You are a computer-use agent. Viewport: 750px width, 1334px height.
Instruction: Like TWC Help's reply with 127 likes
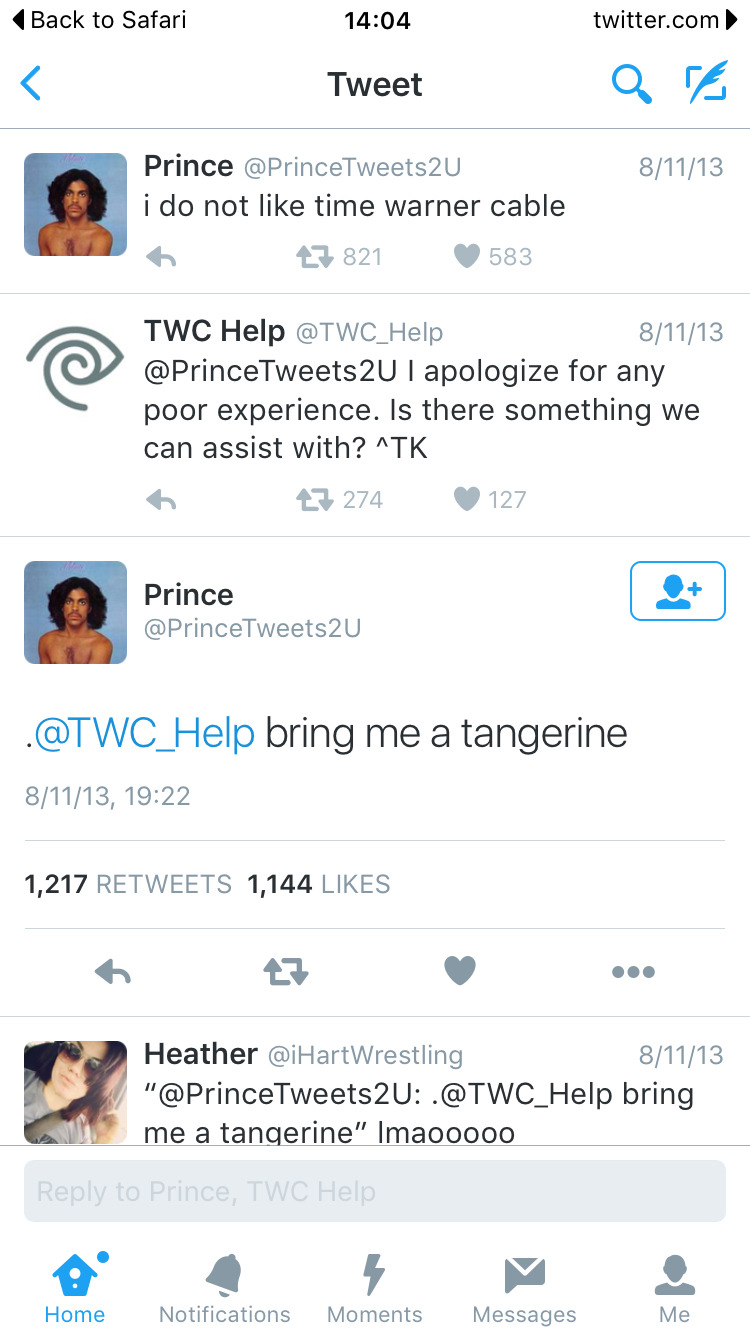tap(490, 499)
